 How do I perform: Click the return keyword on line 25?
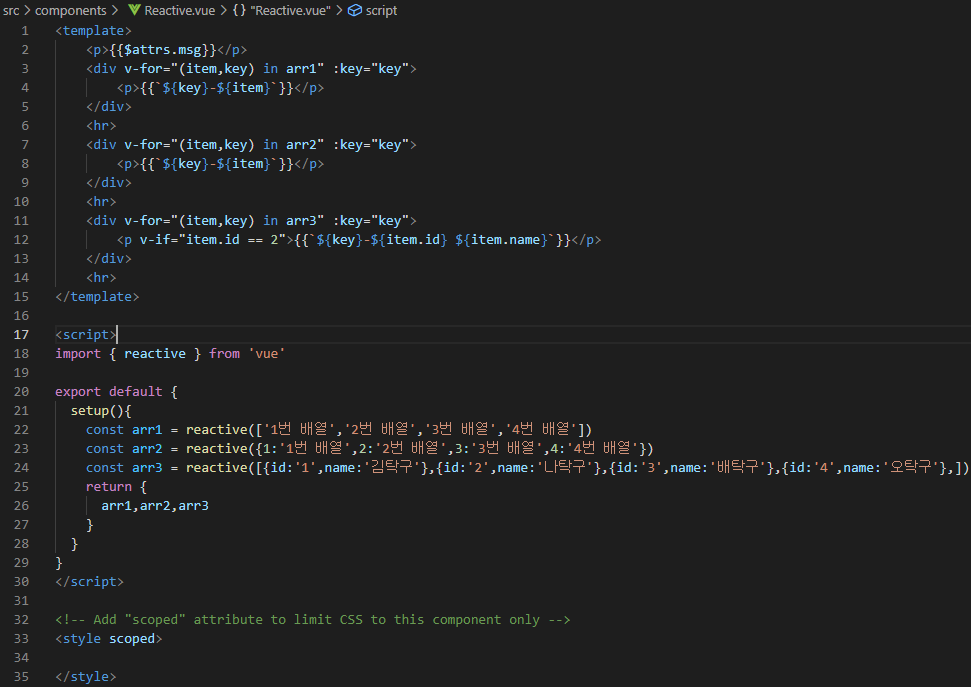click(x=109, y=487)
